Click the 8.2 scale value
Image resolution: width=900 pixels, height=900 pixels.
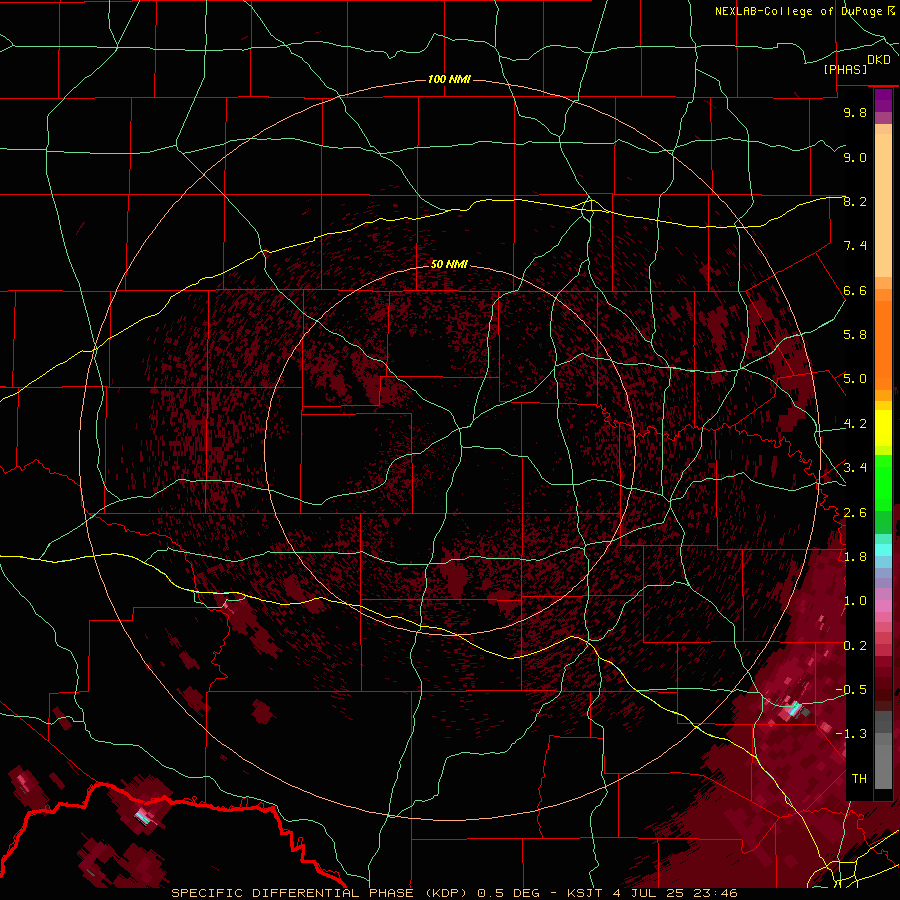click(x=855, y=201)
